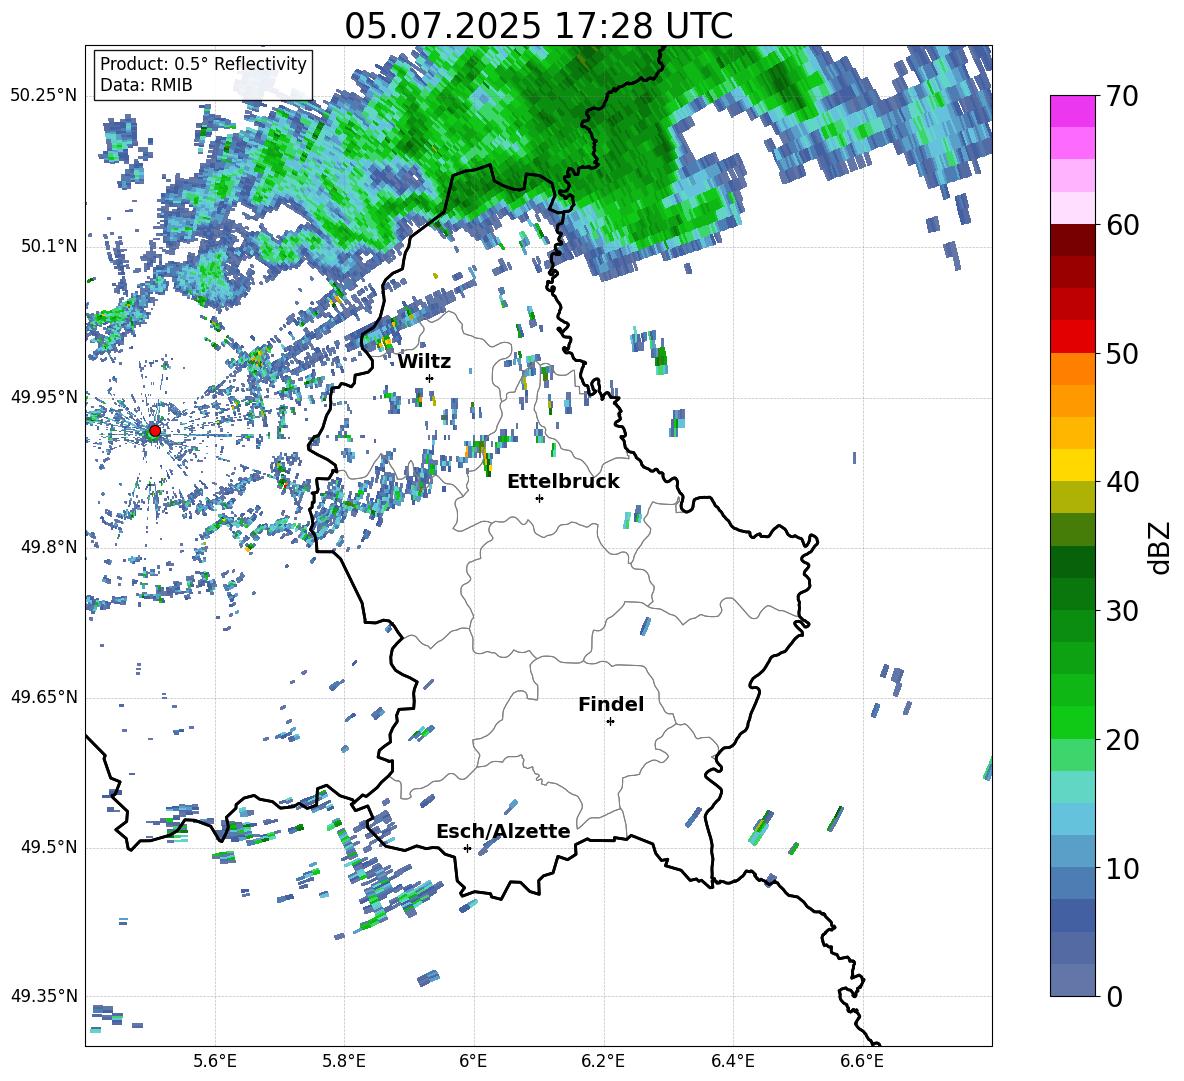Click the 5.8°E longitude label
The image size is (1184, 1081).
(x=344, y=1061)
